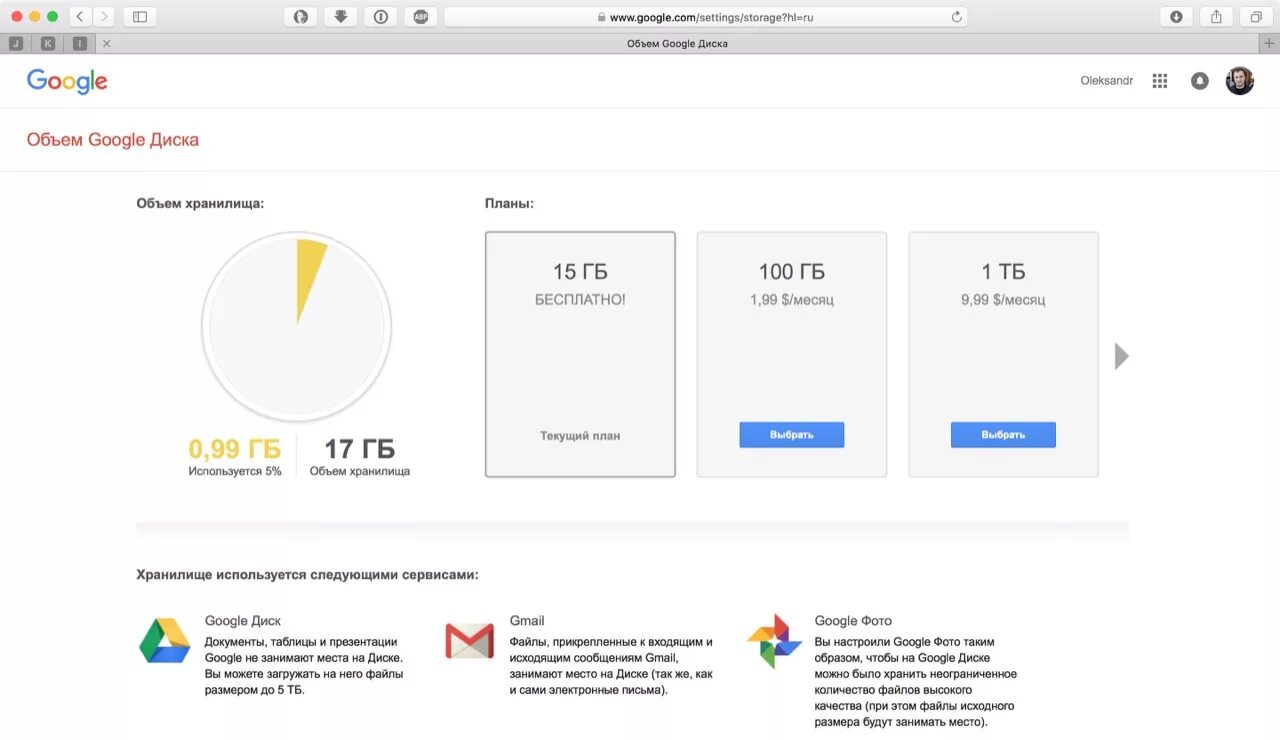The image size is (1280, 740).
Task: Click the Google Диск triangle icon
Action: click(x=165, y=640)
